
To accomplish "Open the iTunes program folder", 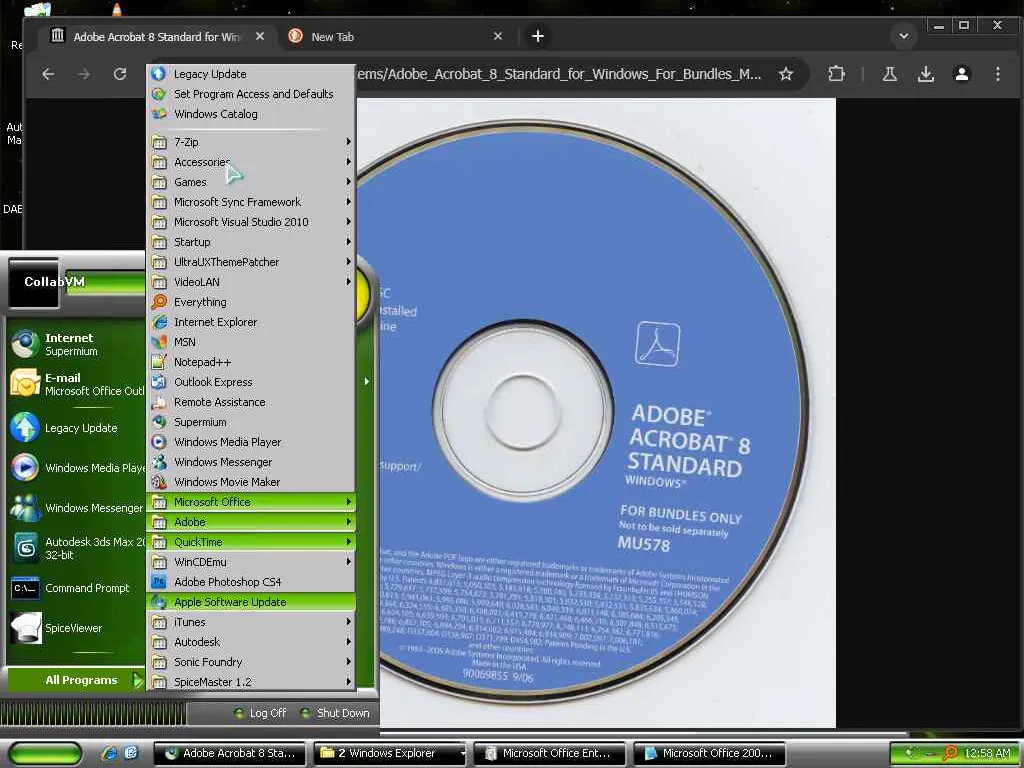I will click(x=251, y=622).
